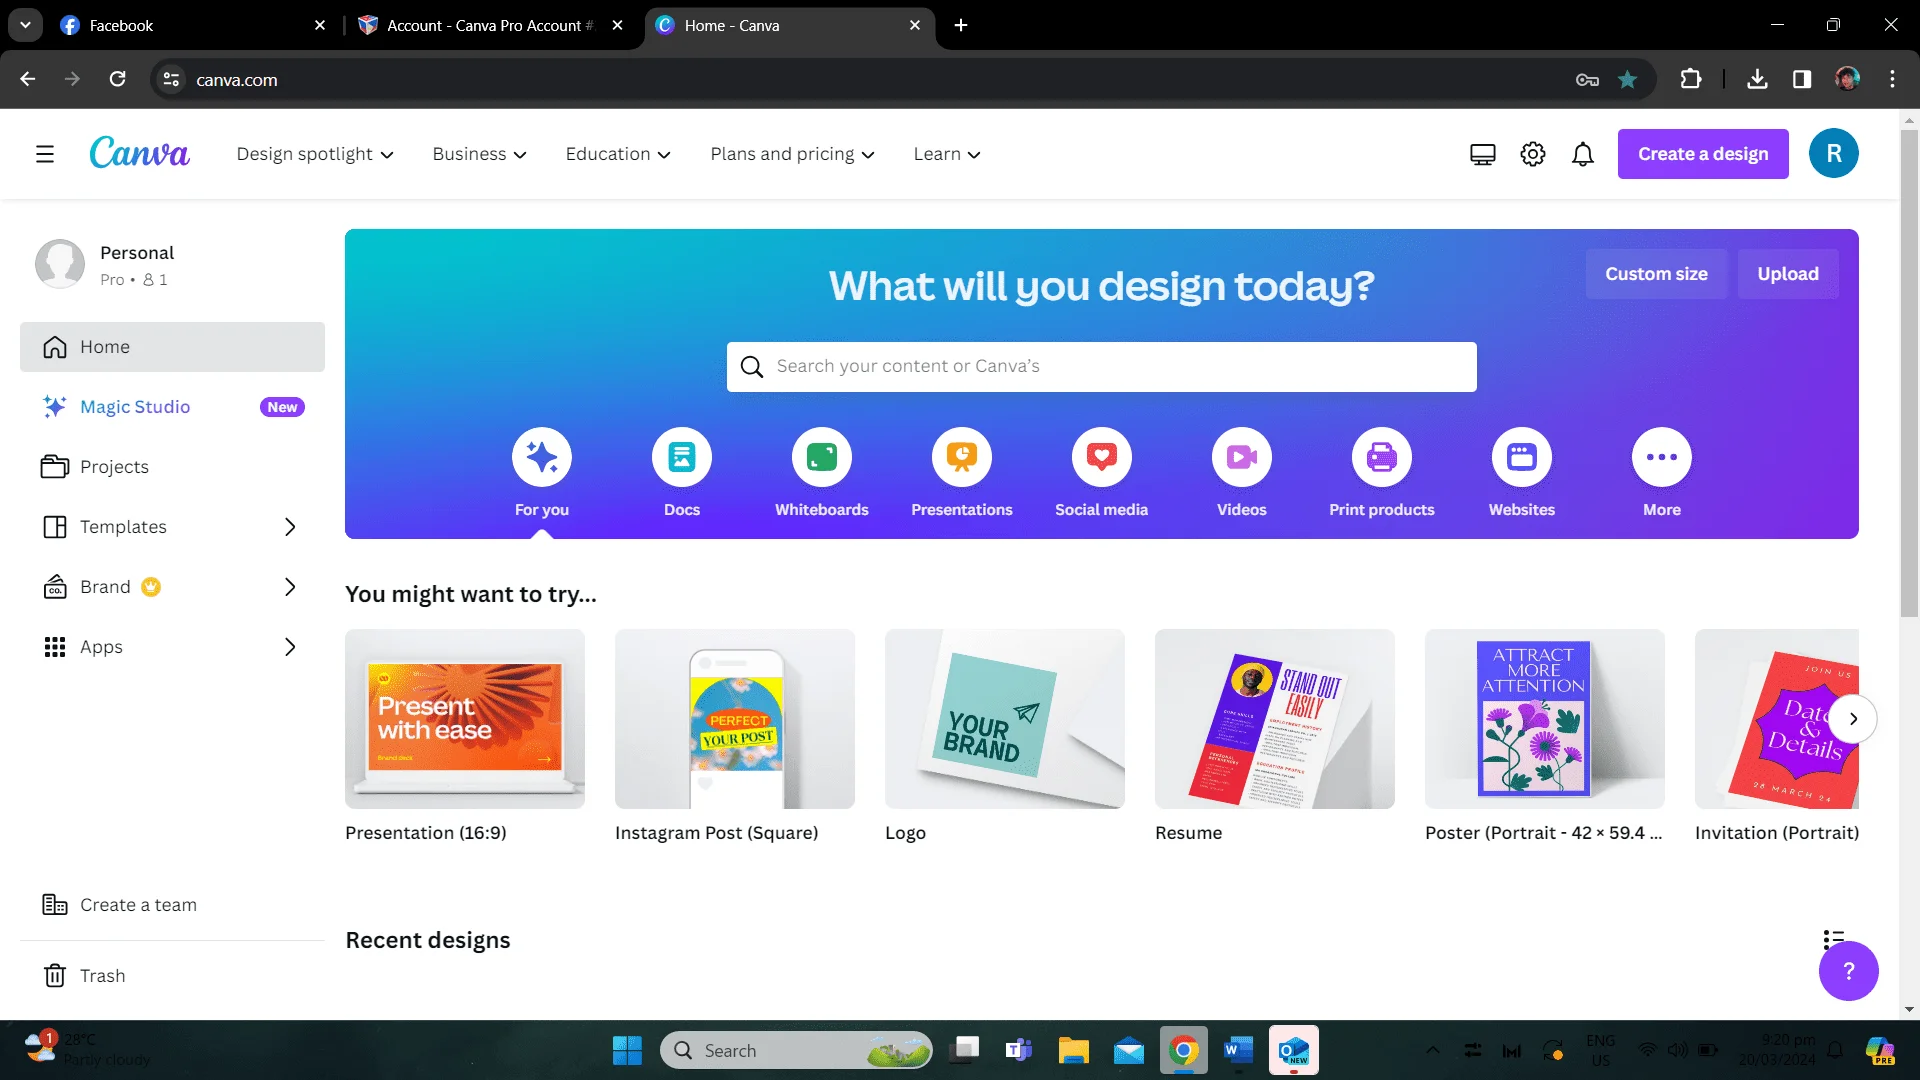Open the Windows Start menu
This screenshot has height=1080, width=1920.
(x=627, y=1051)
